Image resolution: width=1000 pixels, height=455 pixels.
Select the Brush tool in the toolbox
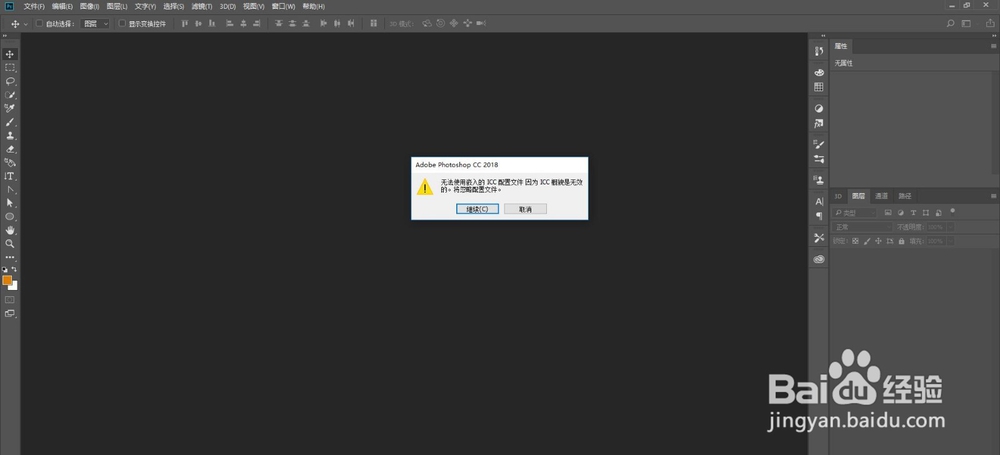click(x=10, y=122)
